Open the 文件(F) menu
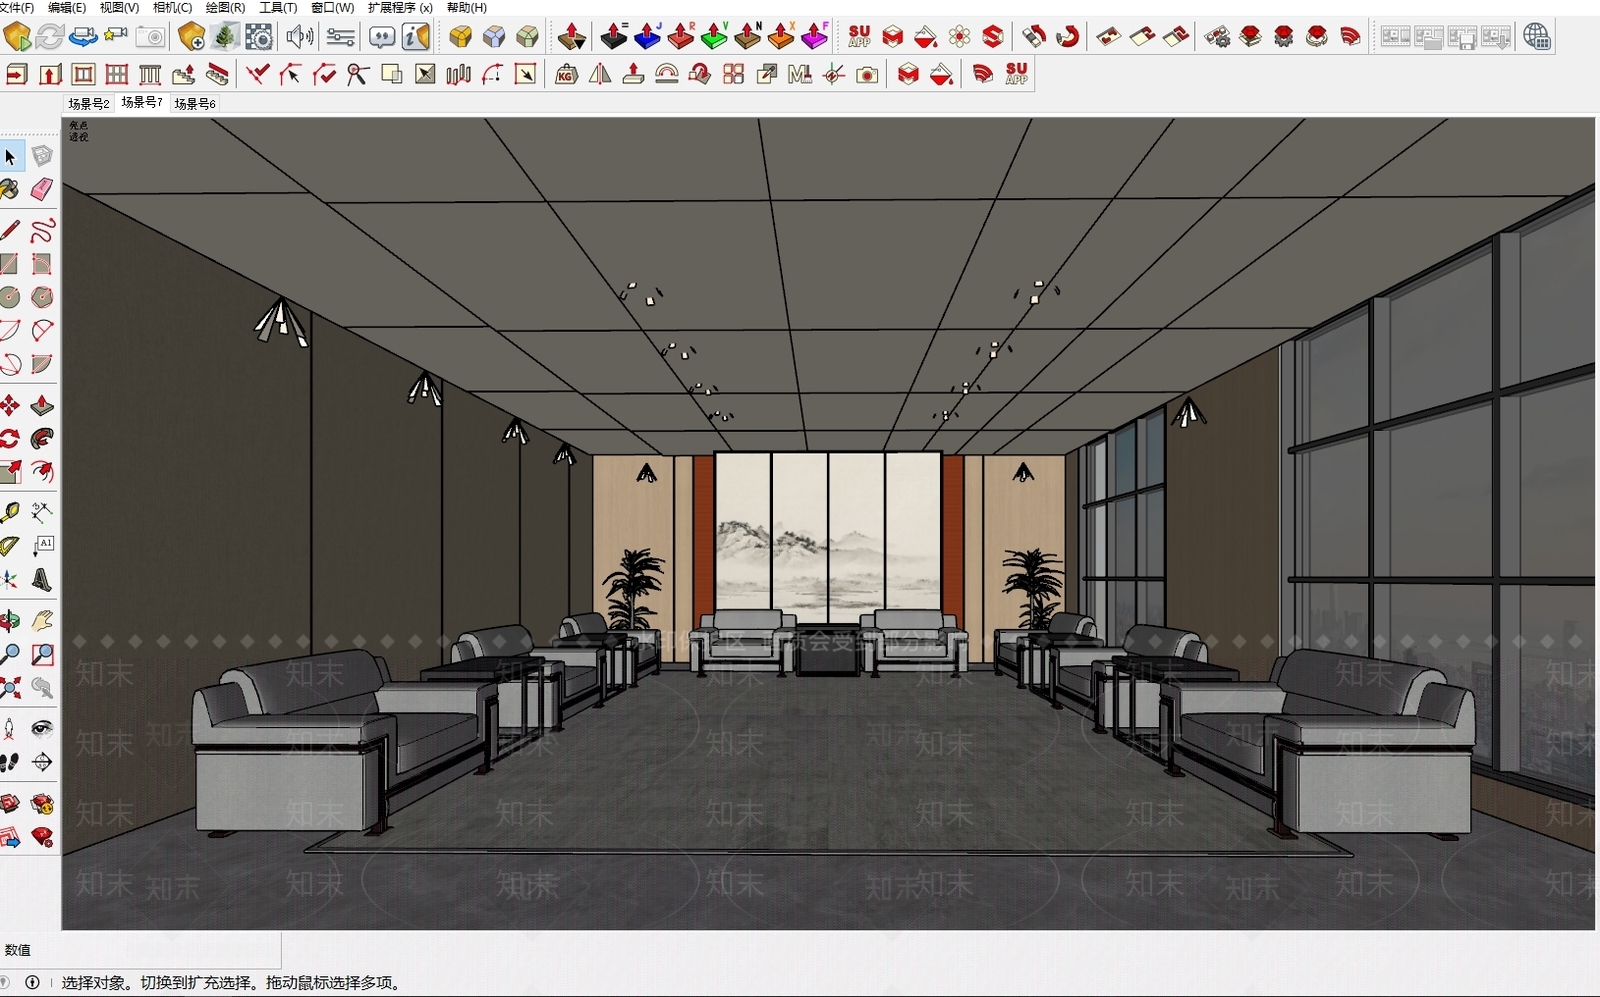Image resolution: width=1600 pixels, height=997 pixels. [x=17, y=7]
